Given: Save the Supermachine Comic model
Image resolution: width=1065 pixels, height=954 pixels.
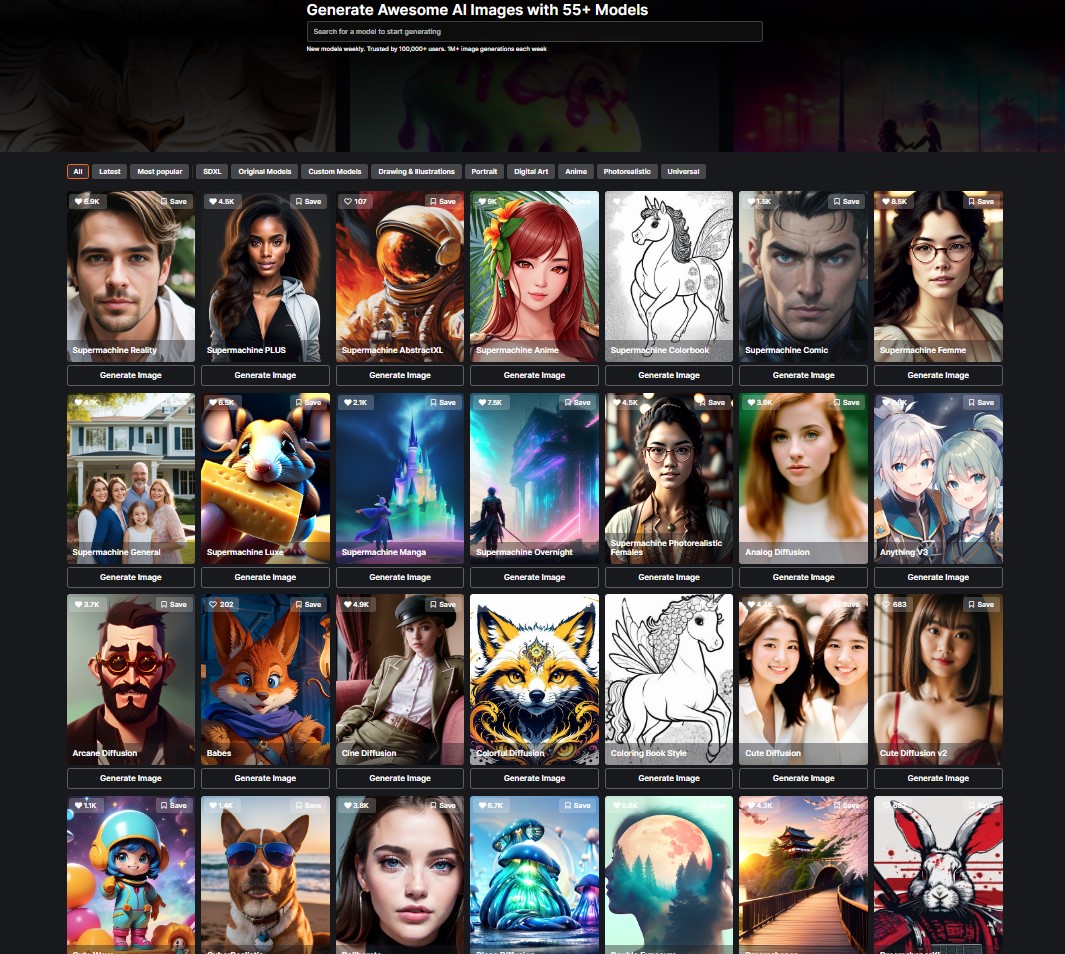Looking at the screenshot, I should coord(846,202).
